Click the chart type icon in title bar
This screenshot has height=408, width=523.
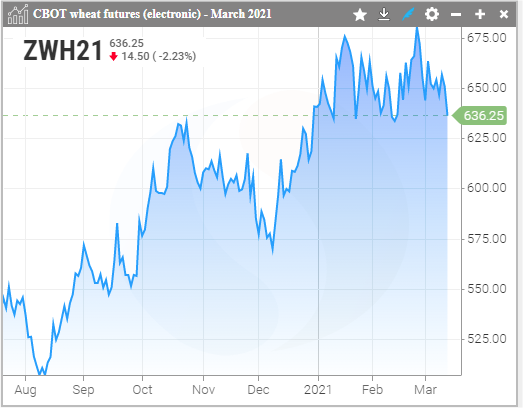pyautogui.click(x=18, y=15)
